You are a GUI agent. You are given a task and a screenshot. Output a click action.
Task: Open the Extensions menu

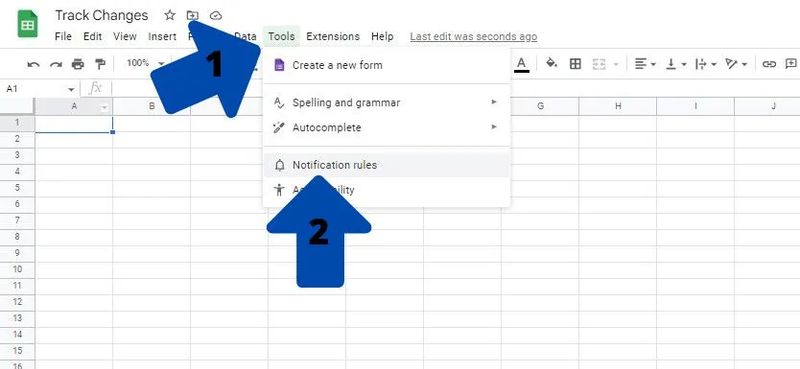[x=333, y=37]
